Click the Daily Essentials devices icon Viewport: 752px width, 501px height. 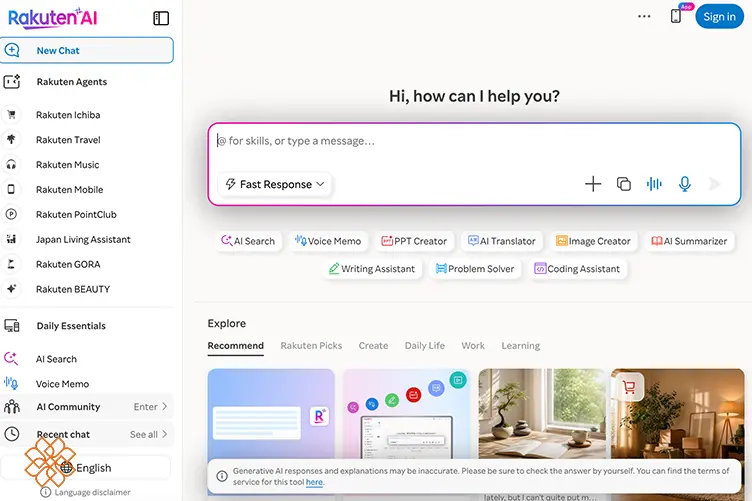(x=12, y=326)
